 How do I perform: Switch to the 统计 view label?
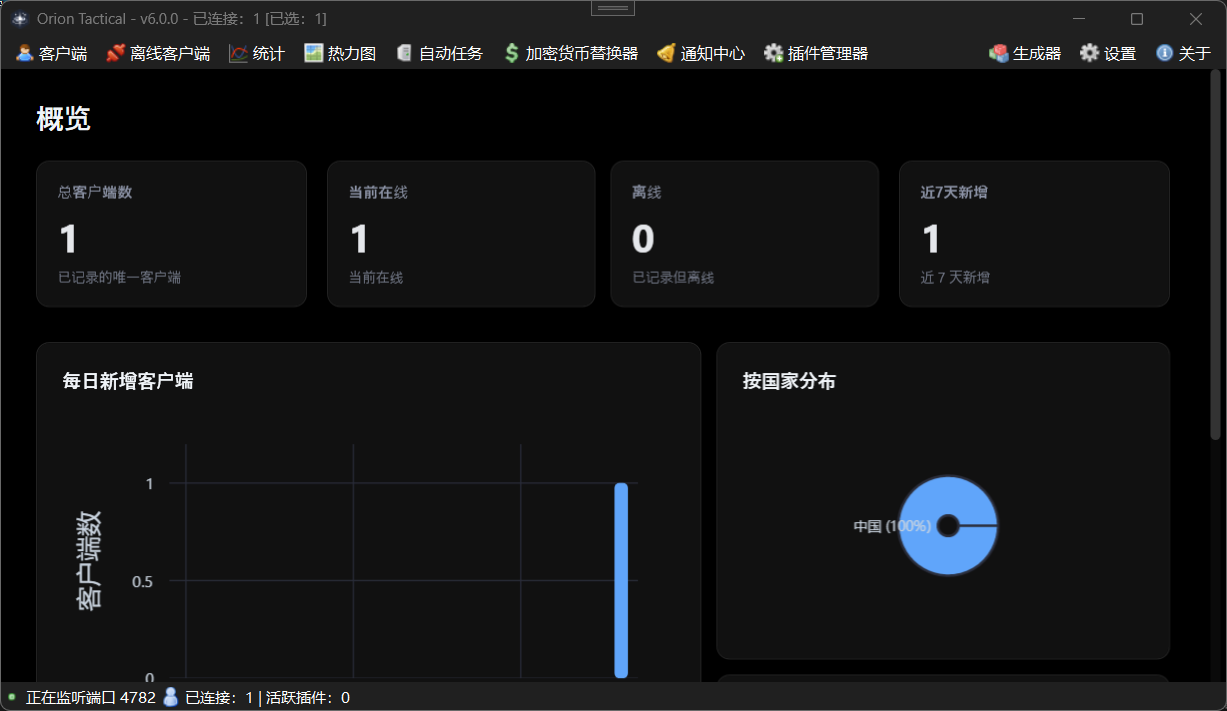[x=269, y=54]
